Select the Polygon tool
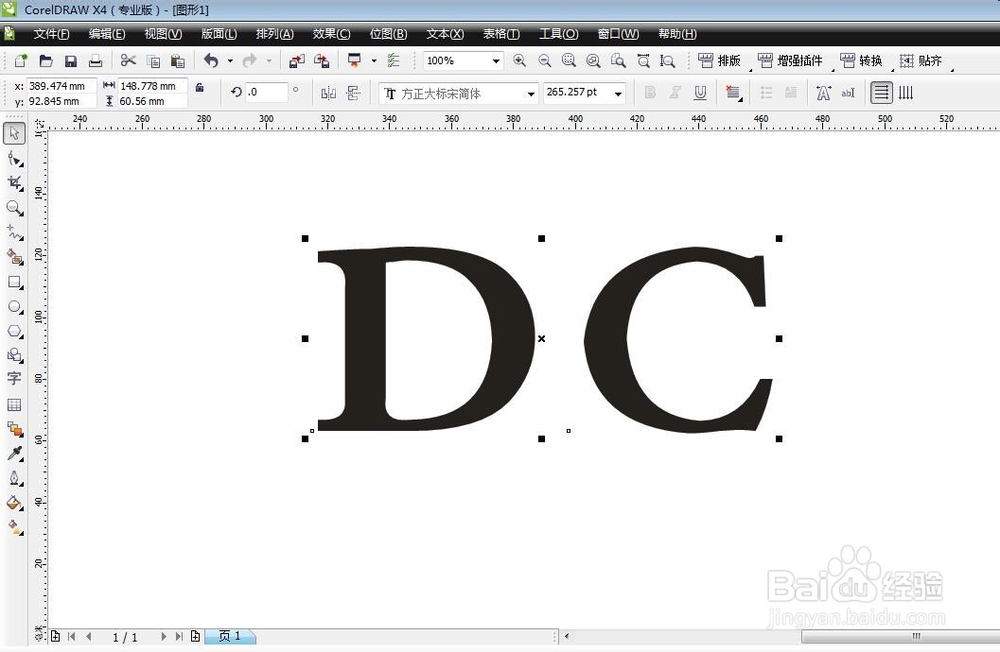Viewport: 1000px width, 652px height. point(15,332)
